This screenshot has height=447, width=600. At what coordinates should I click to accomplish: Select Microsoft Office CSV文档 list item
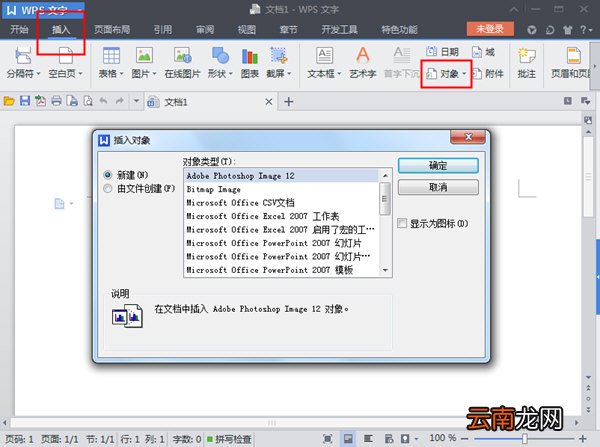281,202
